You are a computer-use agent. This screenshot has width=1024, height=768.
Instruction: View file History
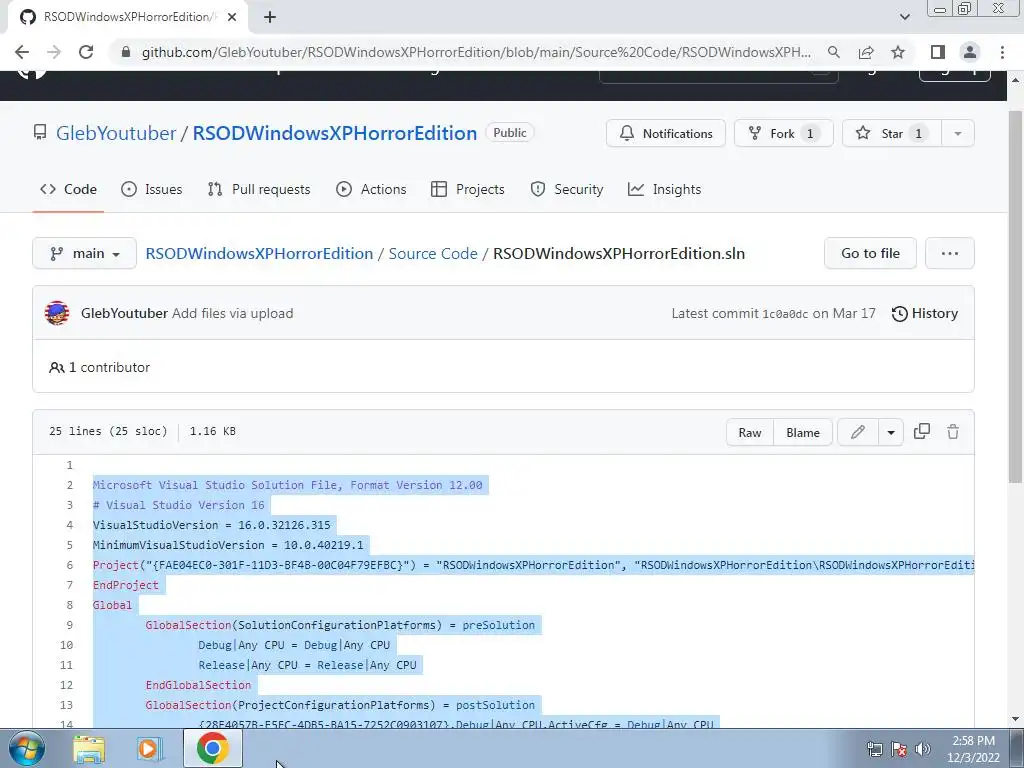click(x=925, y=313)
